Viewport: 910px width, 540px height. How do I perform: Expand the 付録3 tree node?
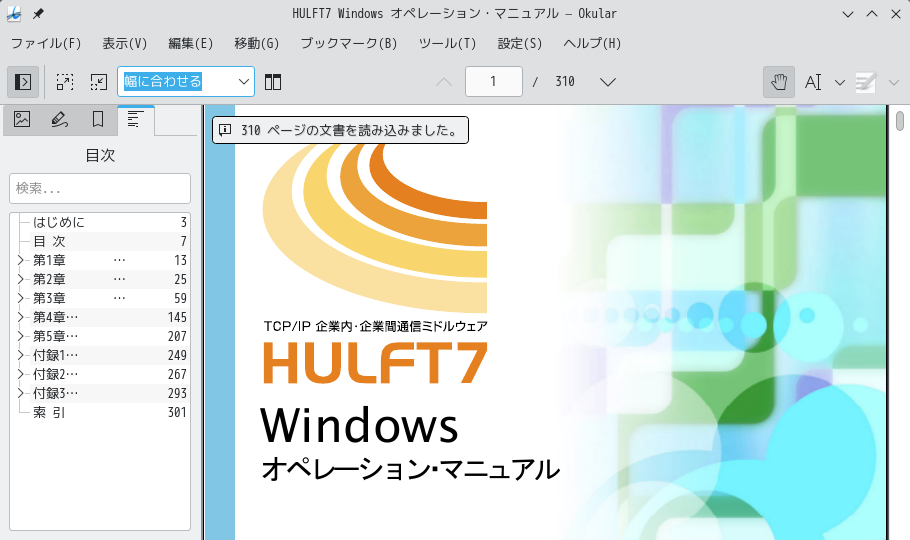coord(21,393)
